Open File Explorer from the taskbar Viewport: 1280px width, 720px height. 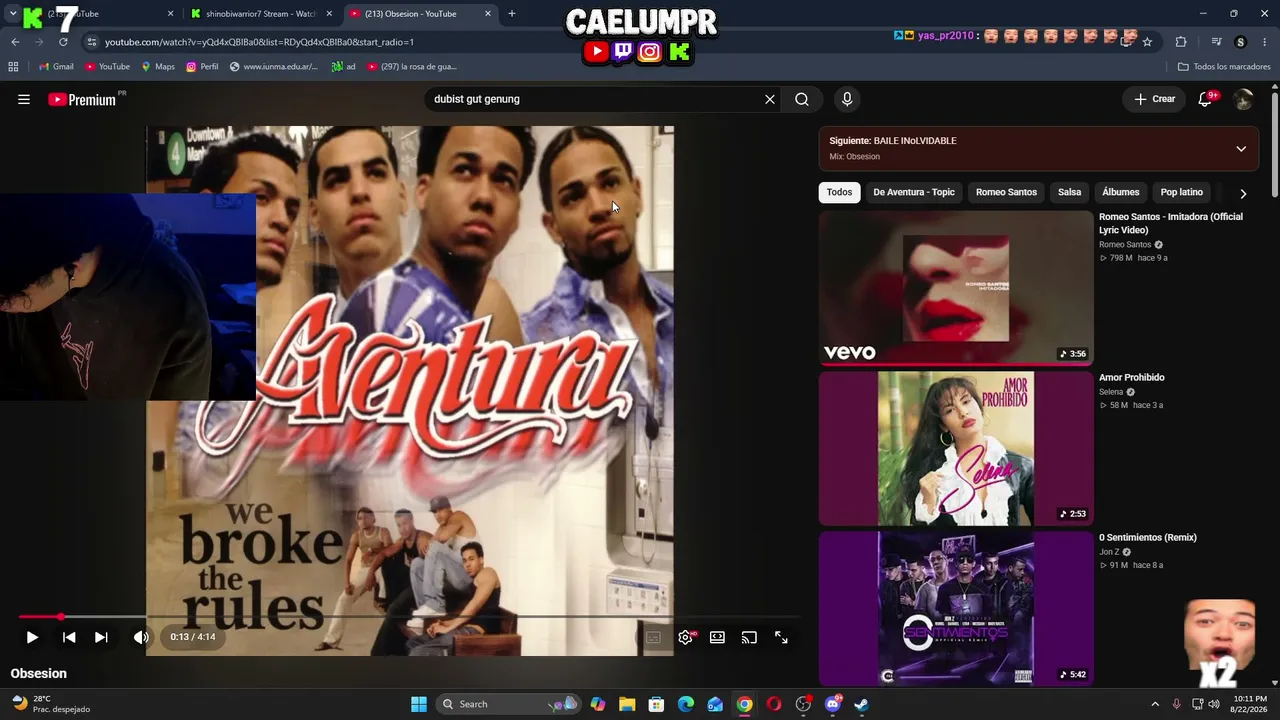627,704
